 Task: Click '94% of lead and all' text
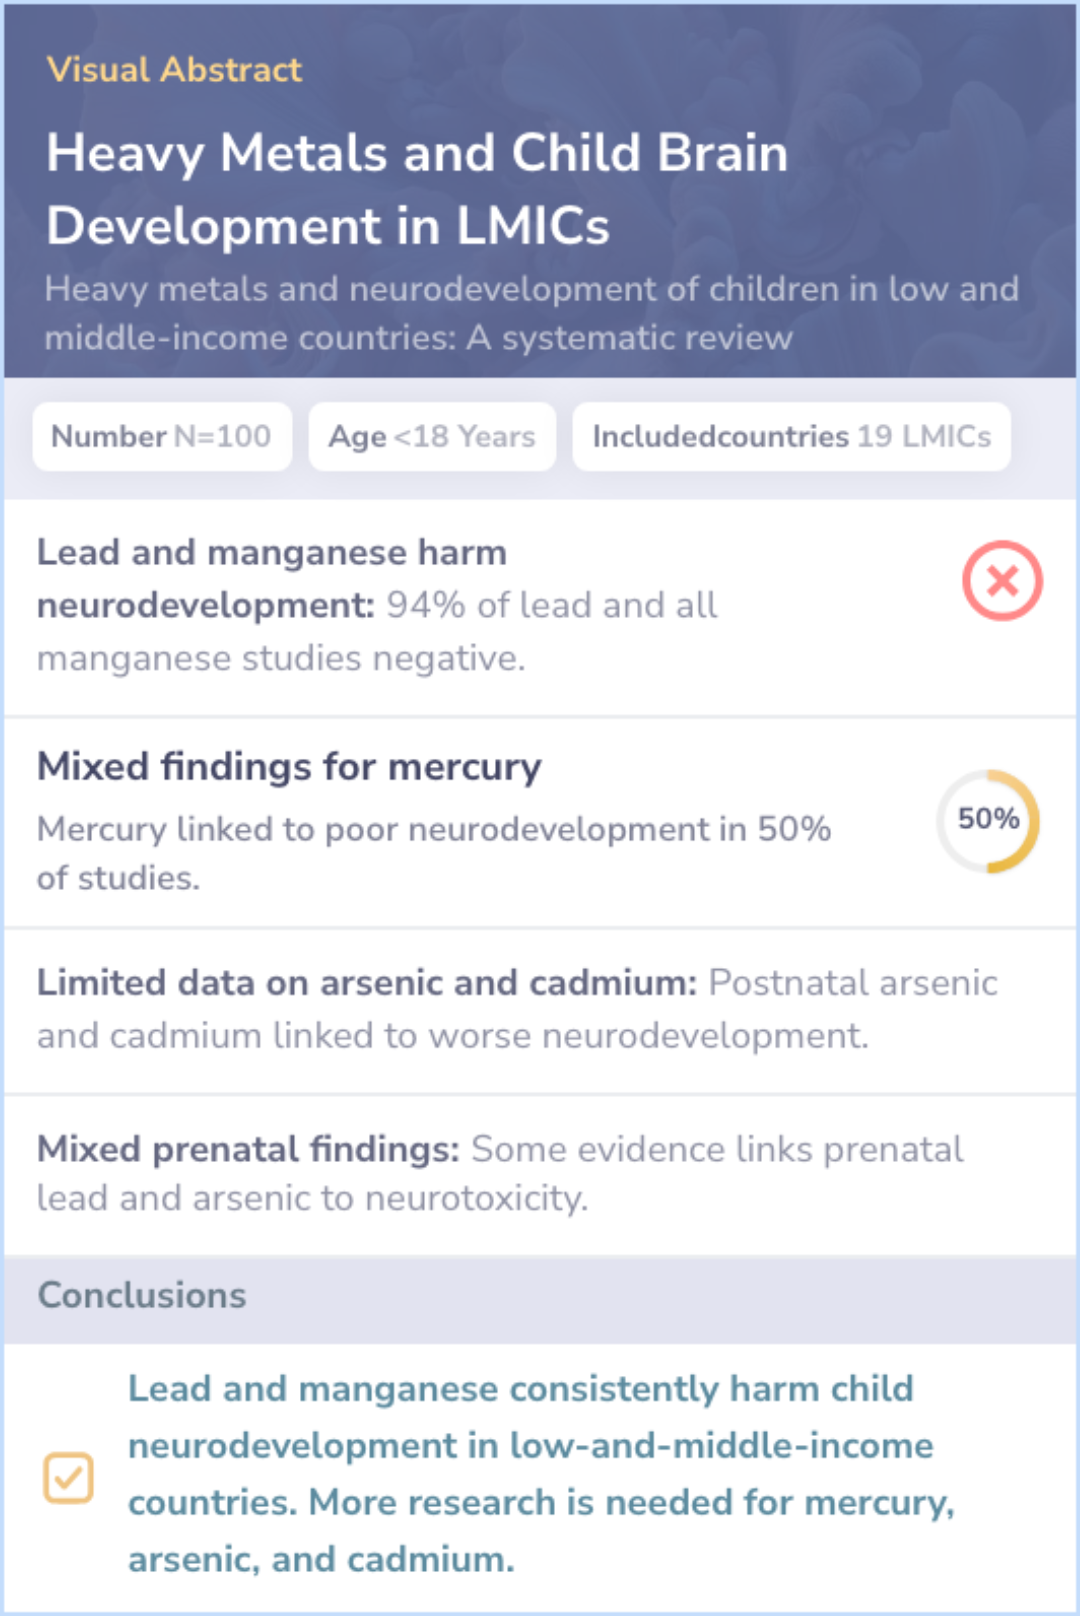click(x=552, y=605)
